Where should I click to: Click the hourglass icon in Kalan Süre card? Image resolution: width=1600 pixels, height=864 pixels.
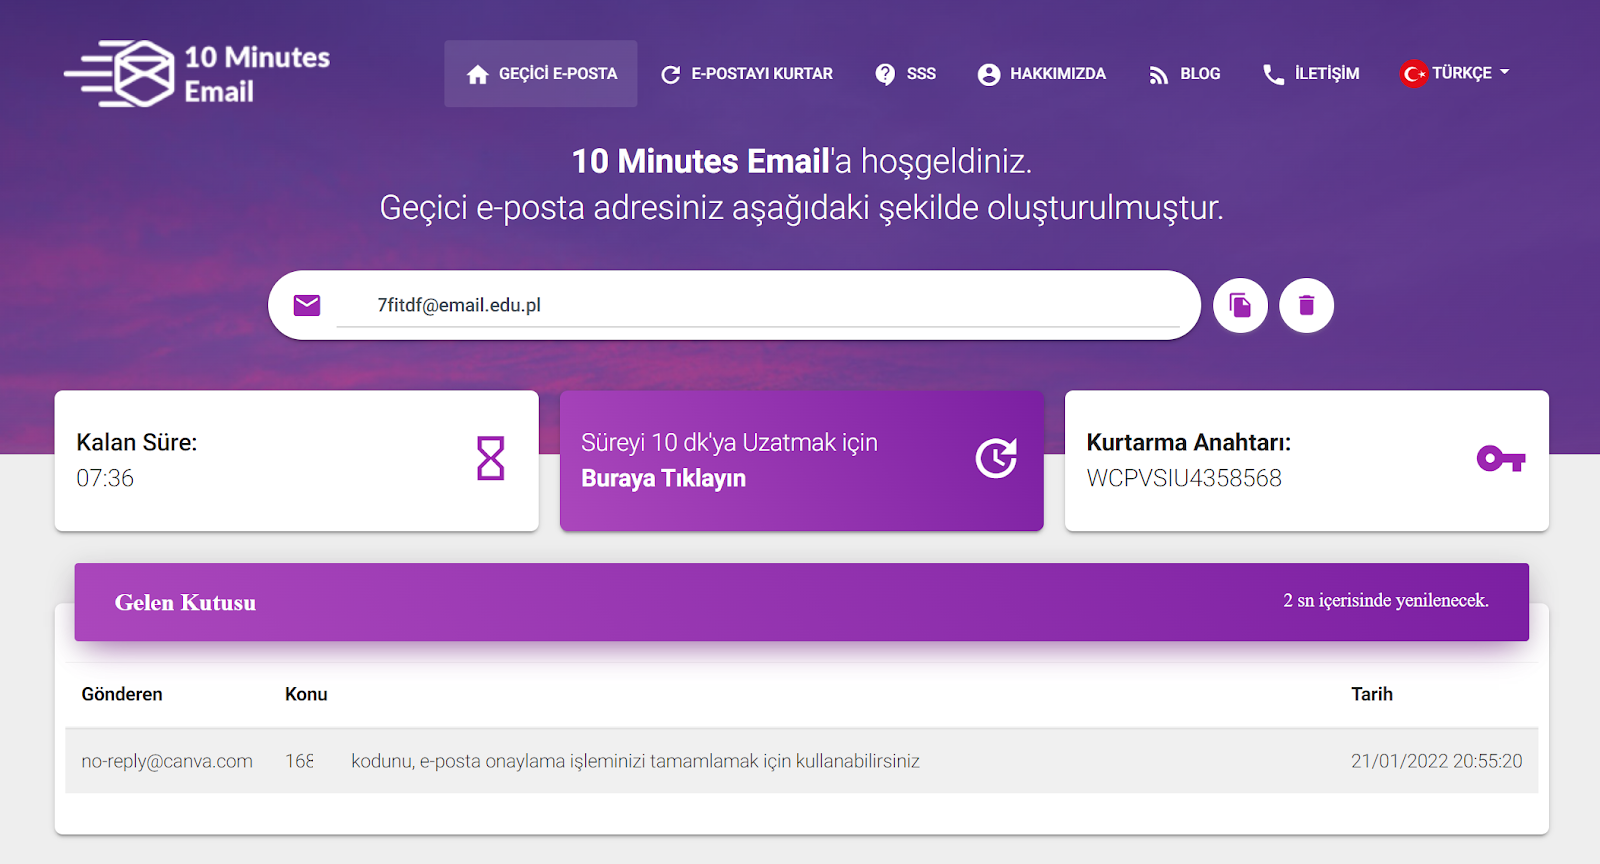tap(490, 459)
